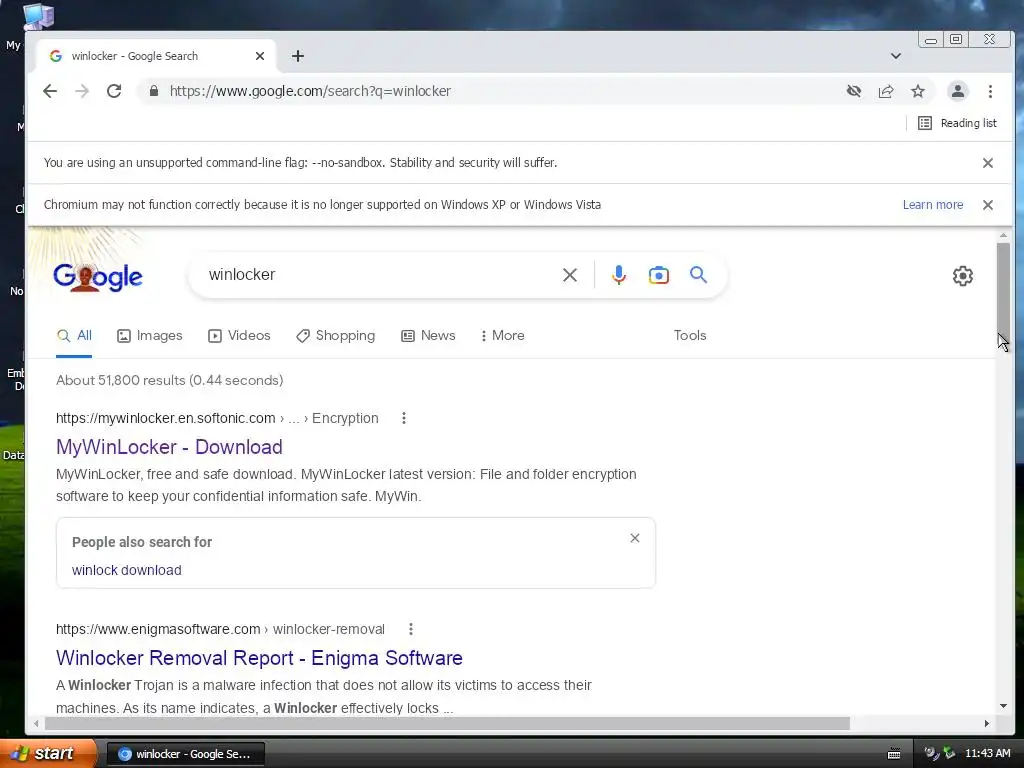Open options for the softonic result
This screenshot has height=768, width=1024.
click(404, 419)
